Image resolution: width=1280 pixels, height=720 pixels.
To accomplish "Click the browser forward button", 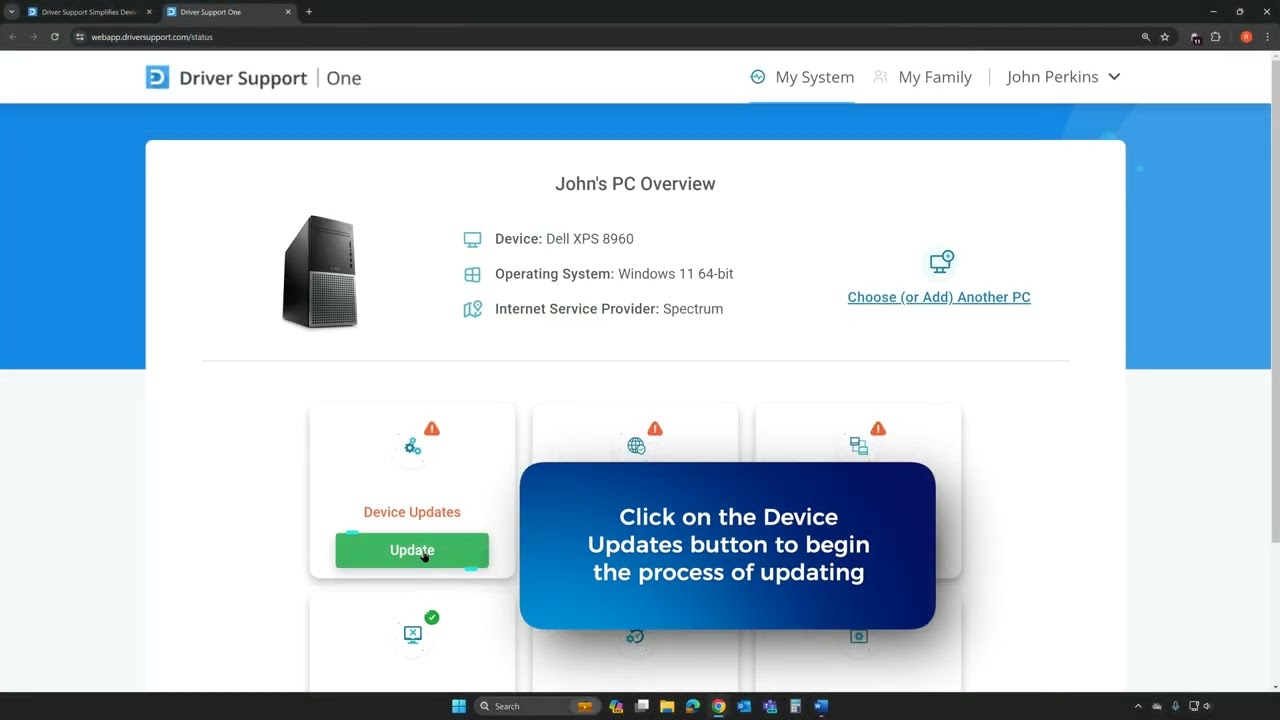I will tap(33, 37).
